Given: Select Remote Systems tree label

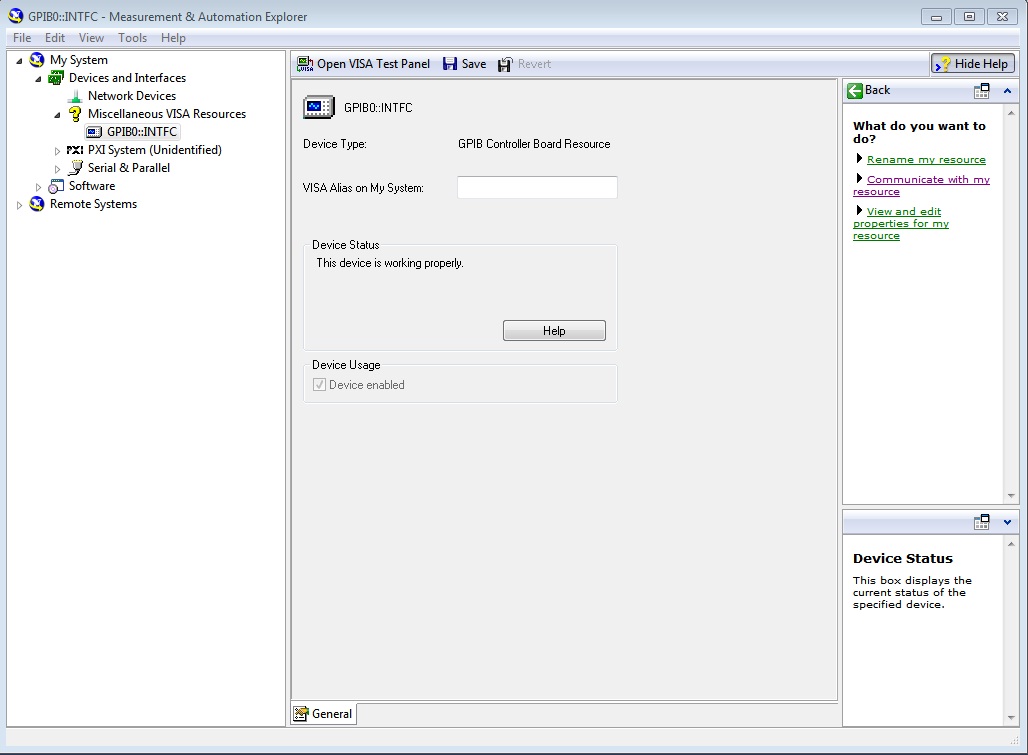Looking at the screenshot, I should 93,204.
